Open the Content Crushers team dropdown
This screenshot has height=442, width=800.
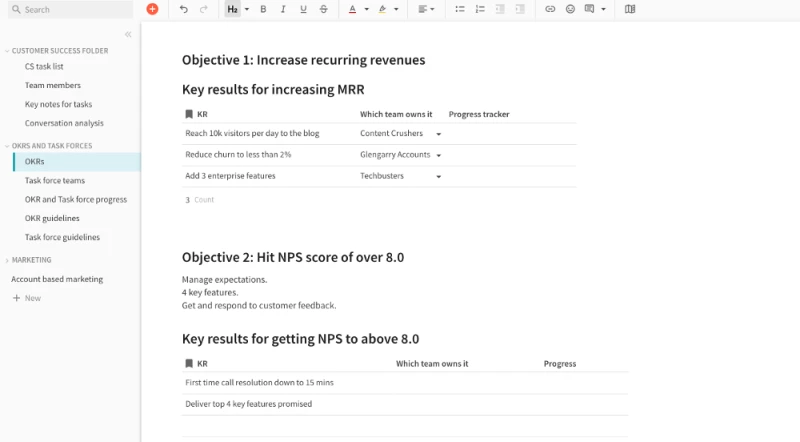438,133
